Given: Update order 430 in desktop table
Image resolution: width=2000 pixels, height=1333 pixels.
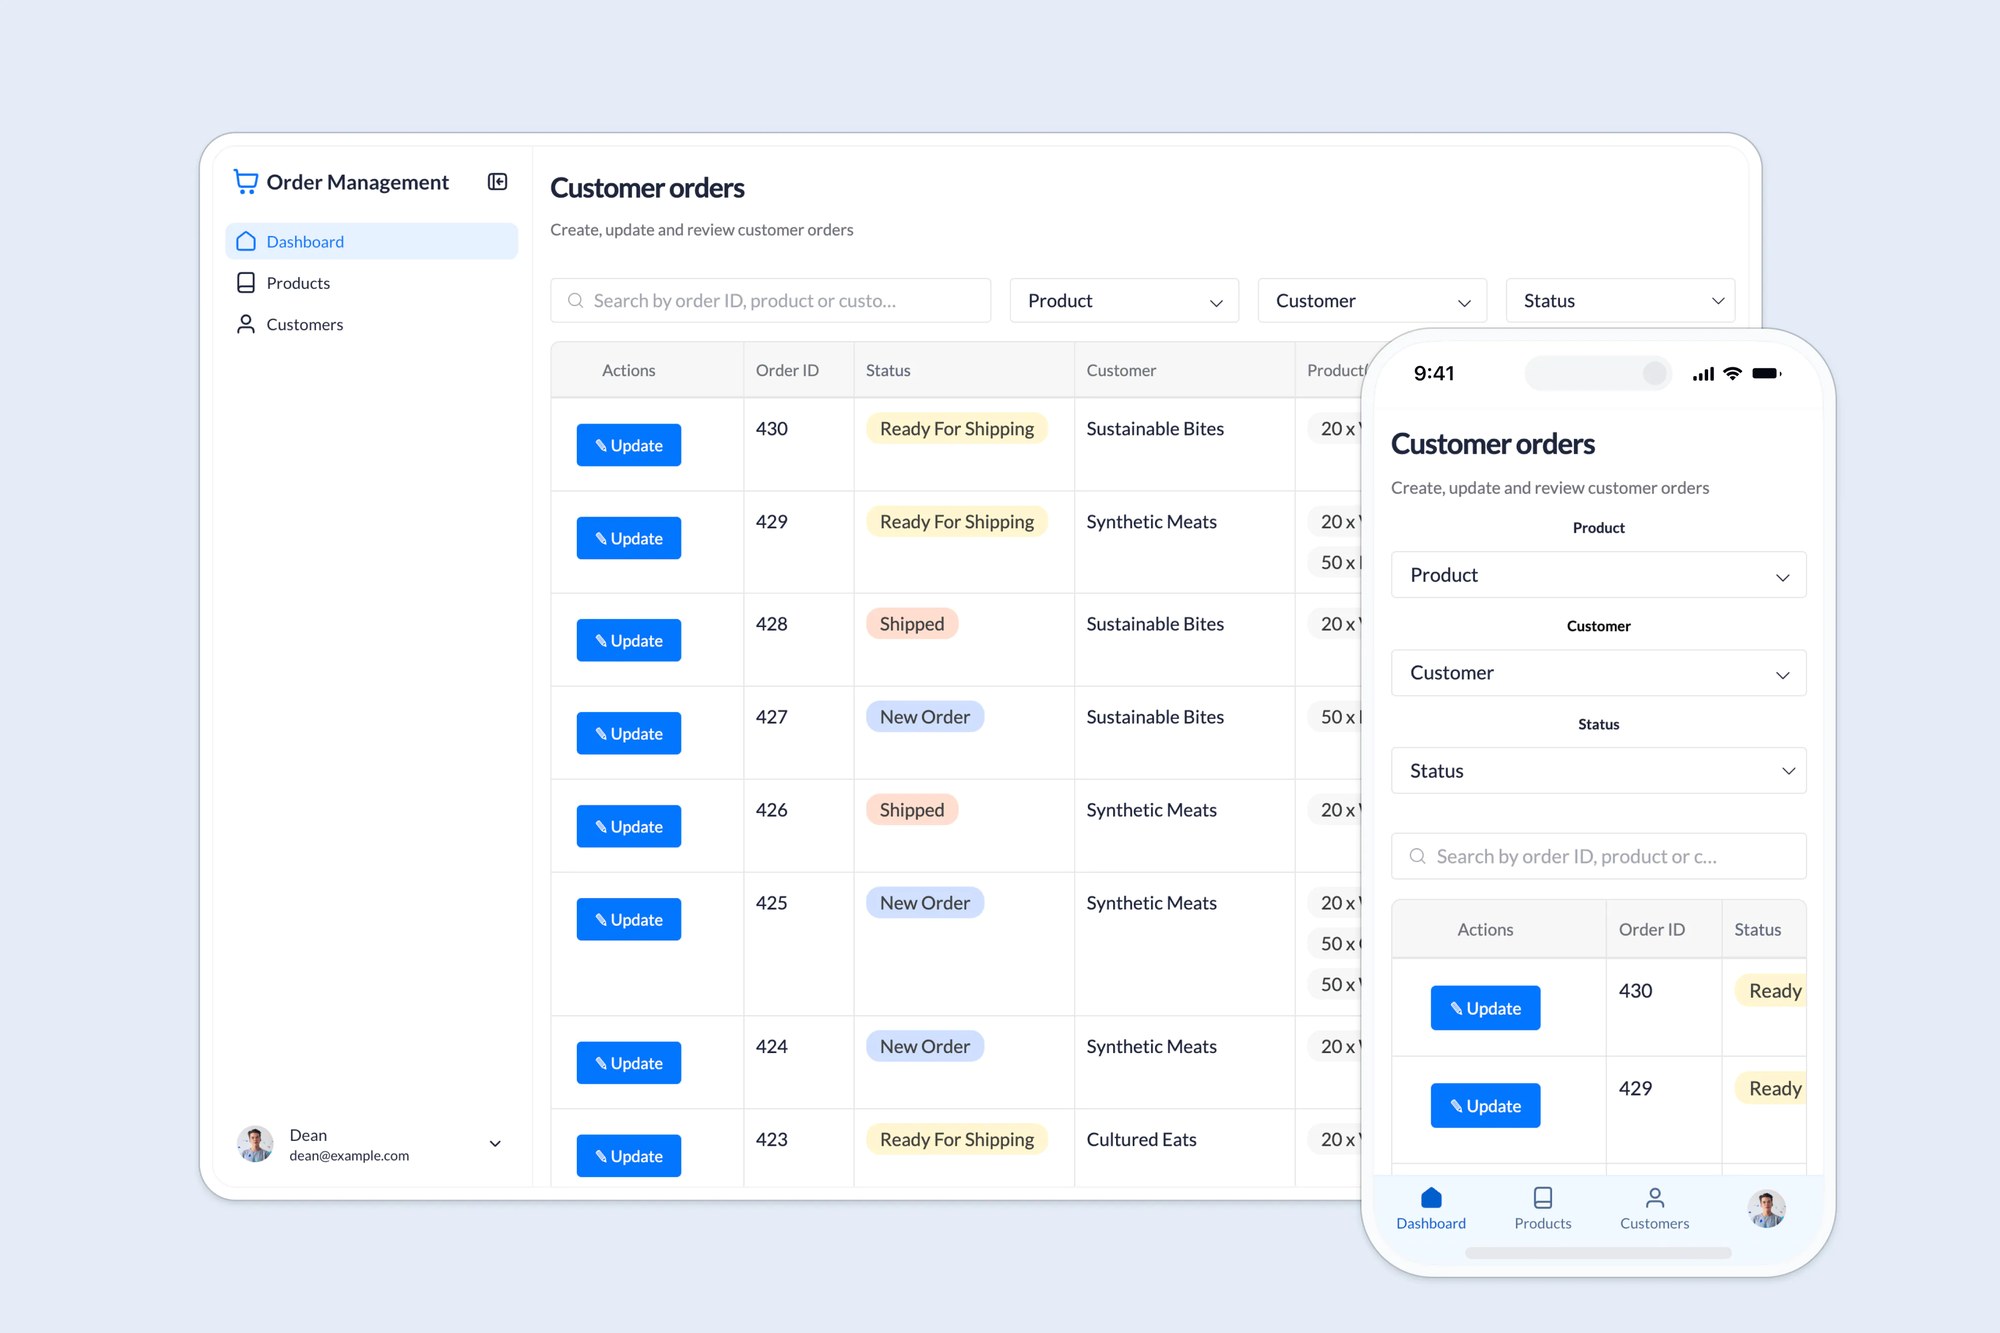Looking at the screenshot, I should pos(629,445).
